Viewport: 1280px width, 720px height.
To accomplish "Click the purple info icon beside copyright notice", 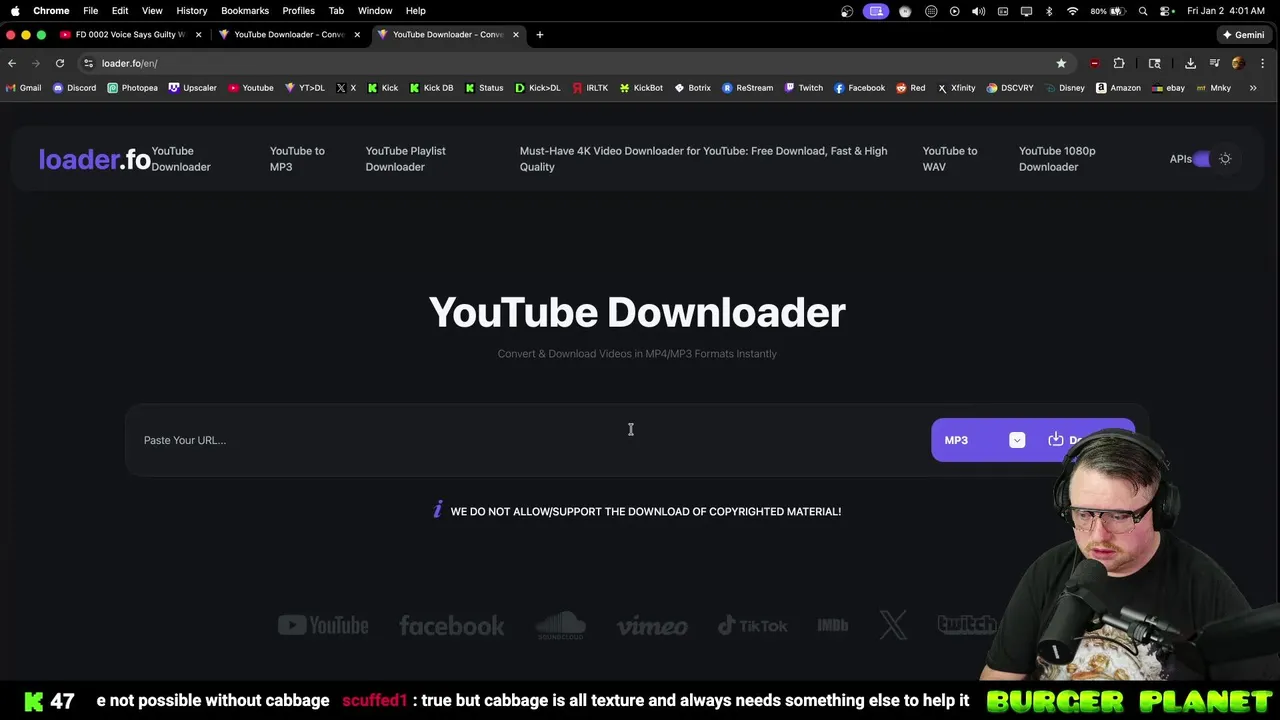I will click(x=437, y=510).
